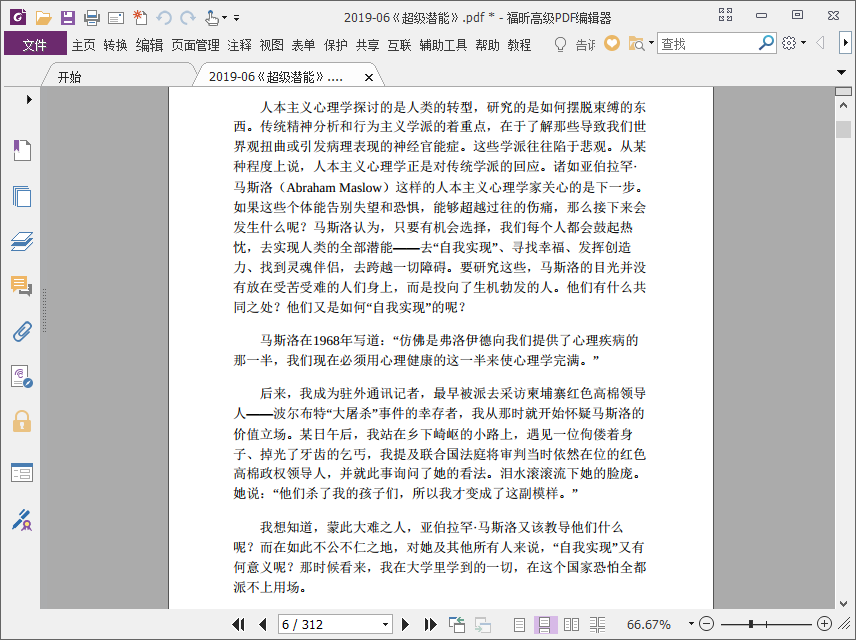Open the 教程 ribbon tab
The width and height of the screenshot is (856, 640).
519,45
